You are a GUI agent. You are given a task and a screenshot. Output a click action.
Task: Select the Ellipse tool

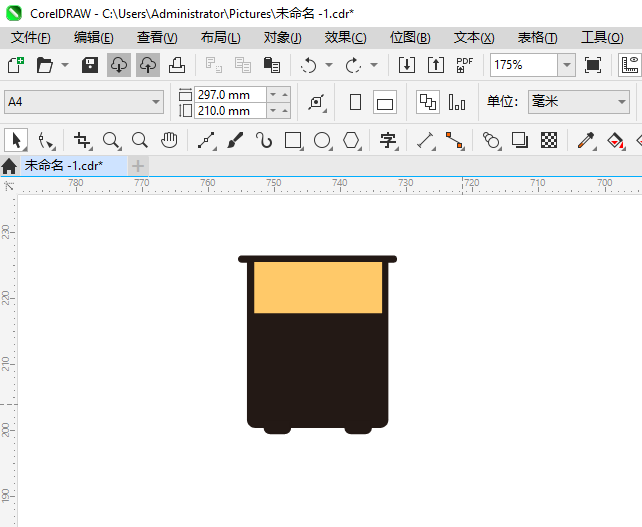click(322, 140)
